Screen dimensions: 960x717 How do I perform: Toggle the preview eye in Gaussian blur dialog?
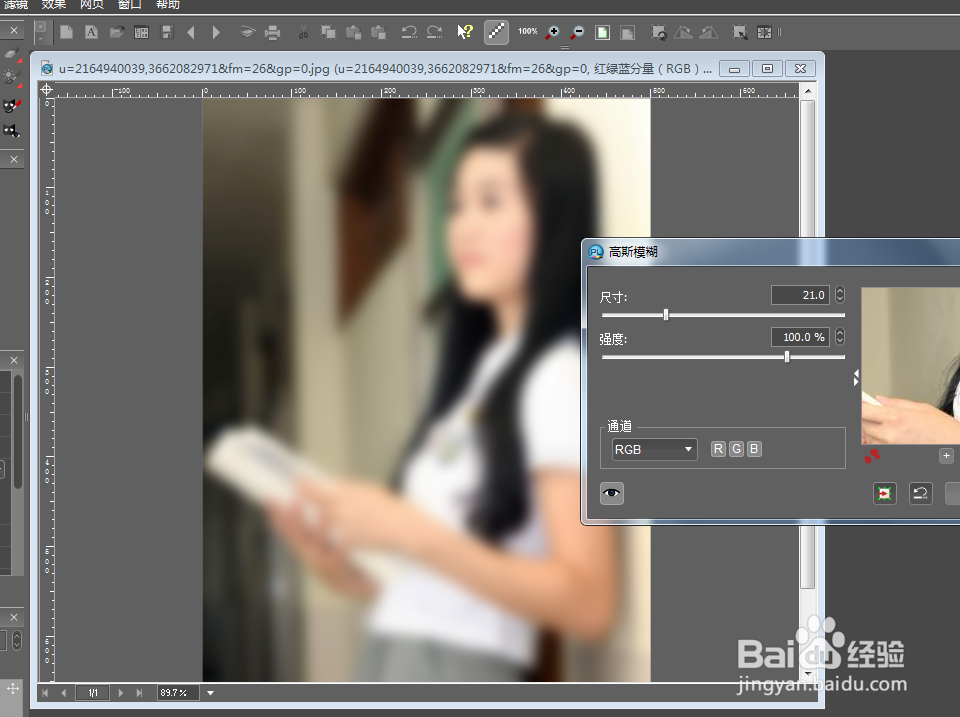point(612,494)
